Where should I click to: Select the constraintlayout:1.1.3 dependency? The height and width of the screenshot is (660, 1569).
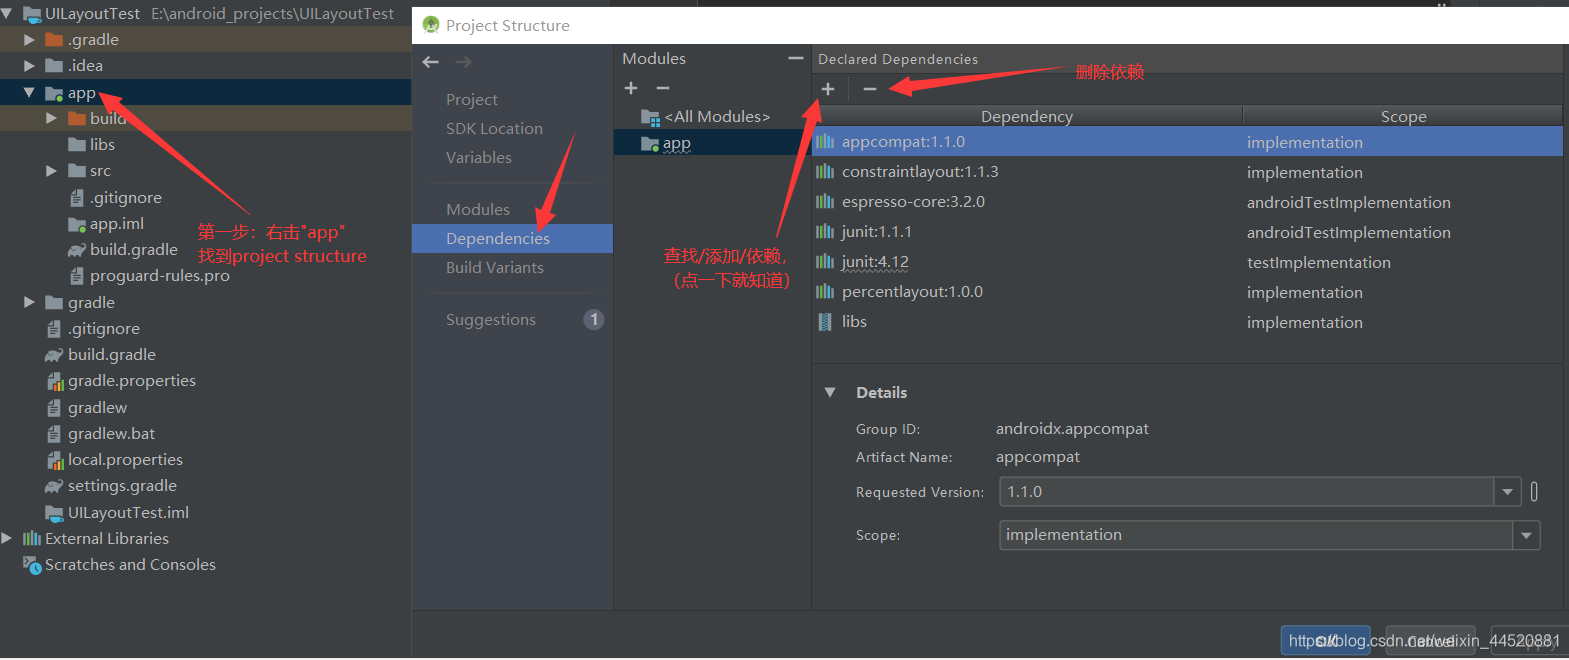pyautogui.click(x=1187, y=172)
